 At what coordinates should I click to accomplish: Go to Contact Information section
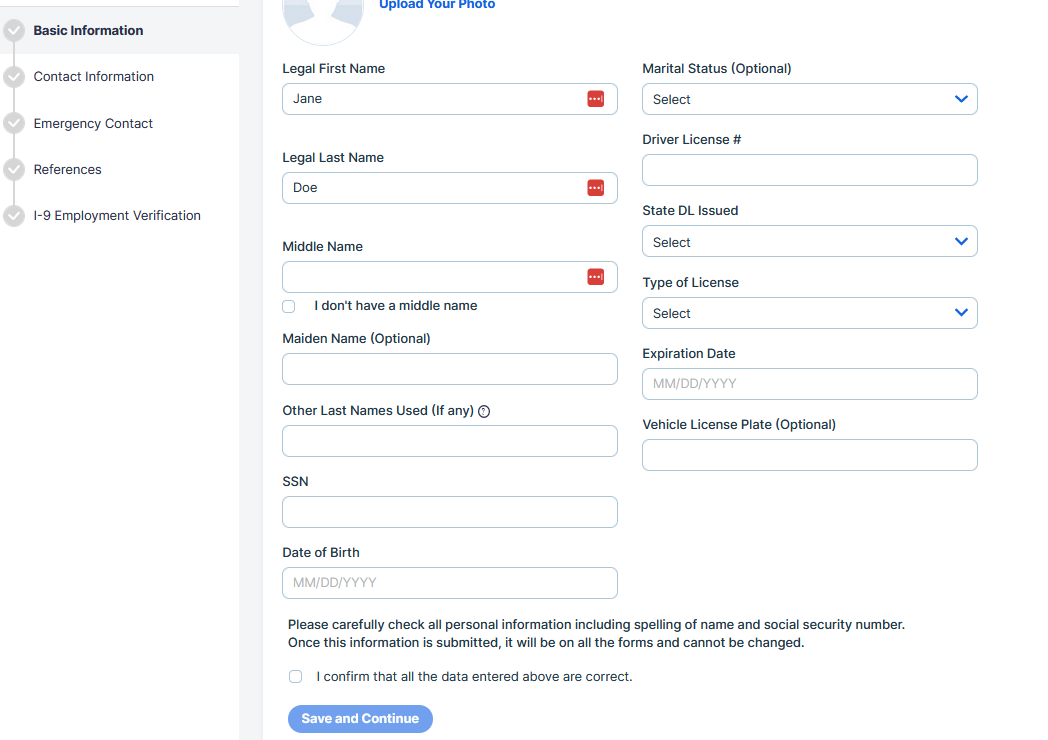[93, 77]
